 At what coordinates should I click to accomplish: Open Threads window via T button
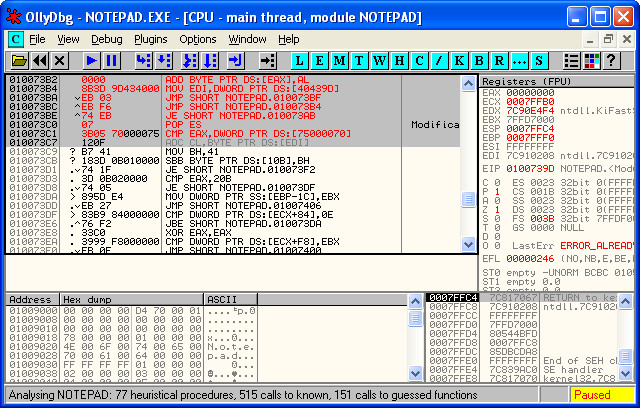coord(359,61)
